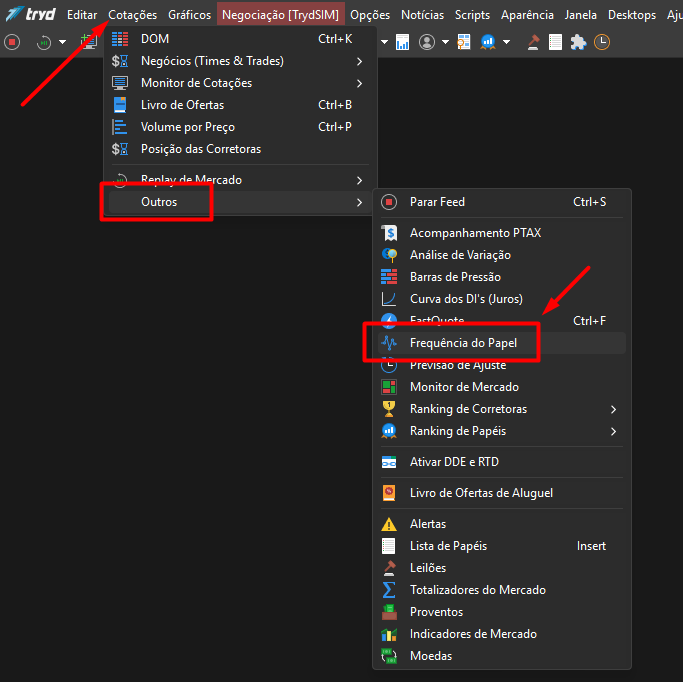
Task: Open the Opções menu
Action: point(370,15)
